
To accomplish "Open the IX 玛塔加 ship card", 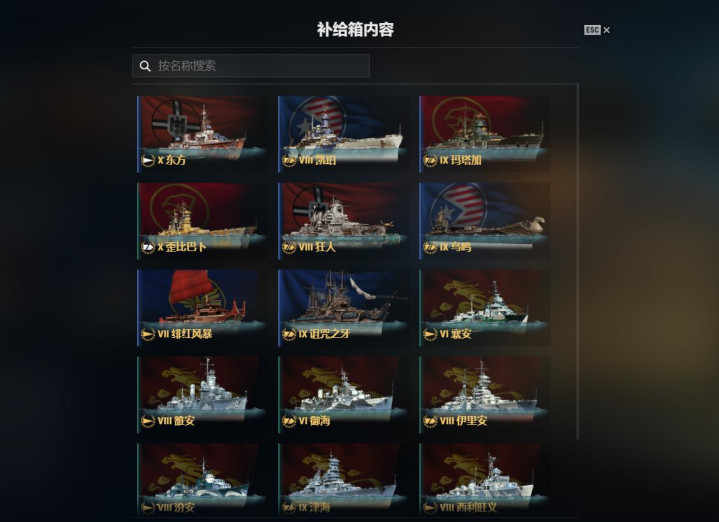I will coord(485,133).
